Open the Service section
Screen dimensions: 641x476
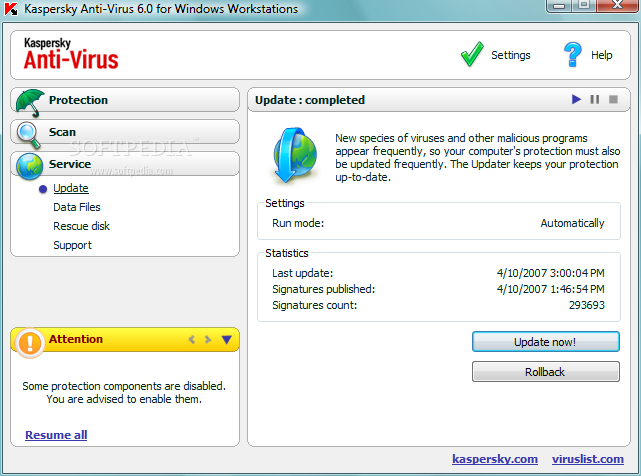coord(125,164)
